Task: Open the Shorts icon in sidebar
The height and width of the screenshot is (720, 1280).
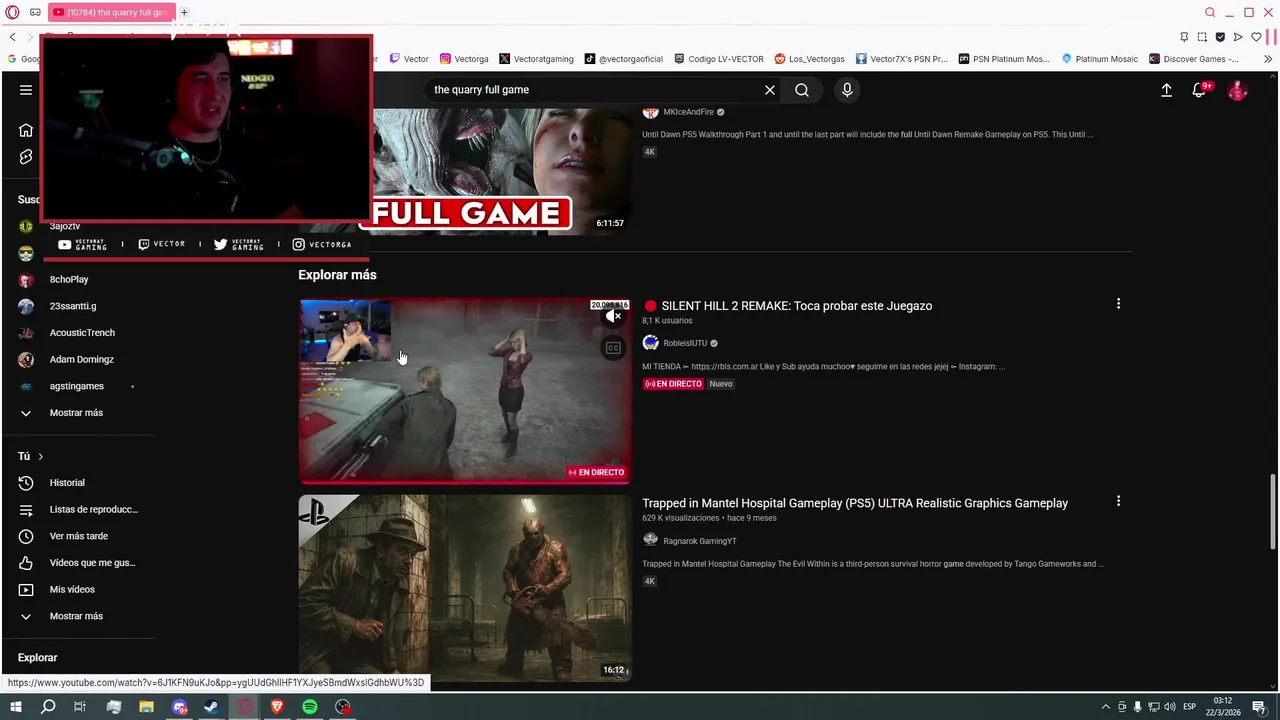Action: tap(26, 157)
